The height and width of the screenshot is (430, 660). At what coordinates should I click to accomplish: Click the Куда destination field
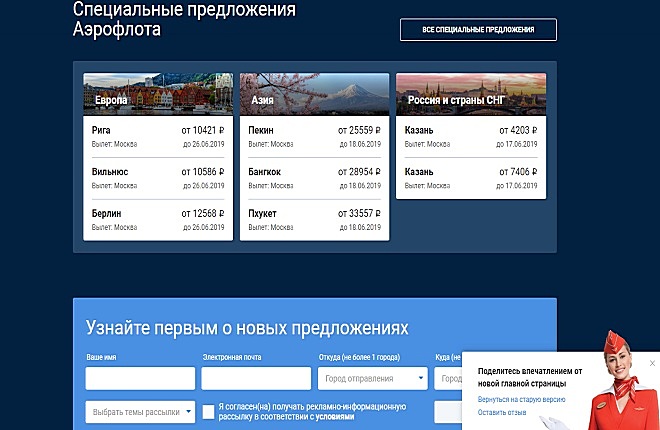[x=448, y=378]
